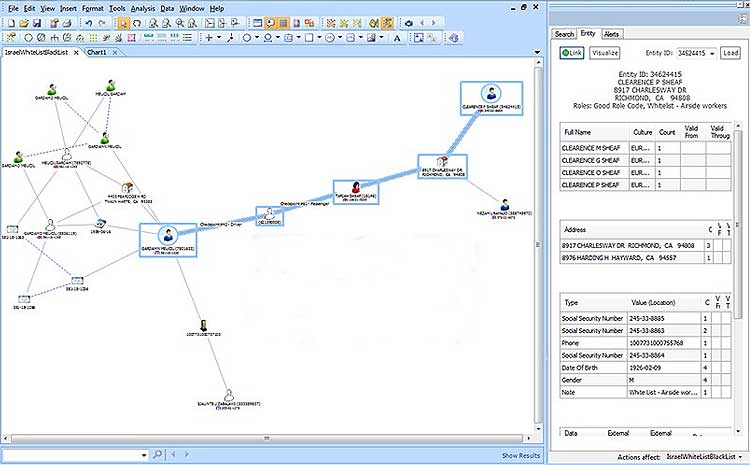This screenshot has width=750, height=465.
Task: Click the rotate tool beside the pointer
Action: coord(137,23)
